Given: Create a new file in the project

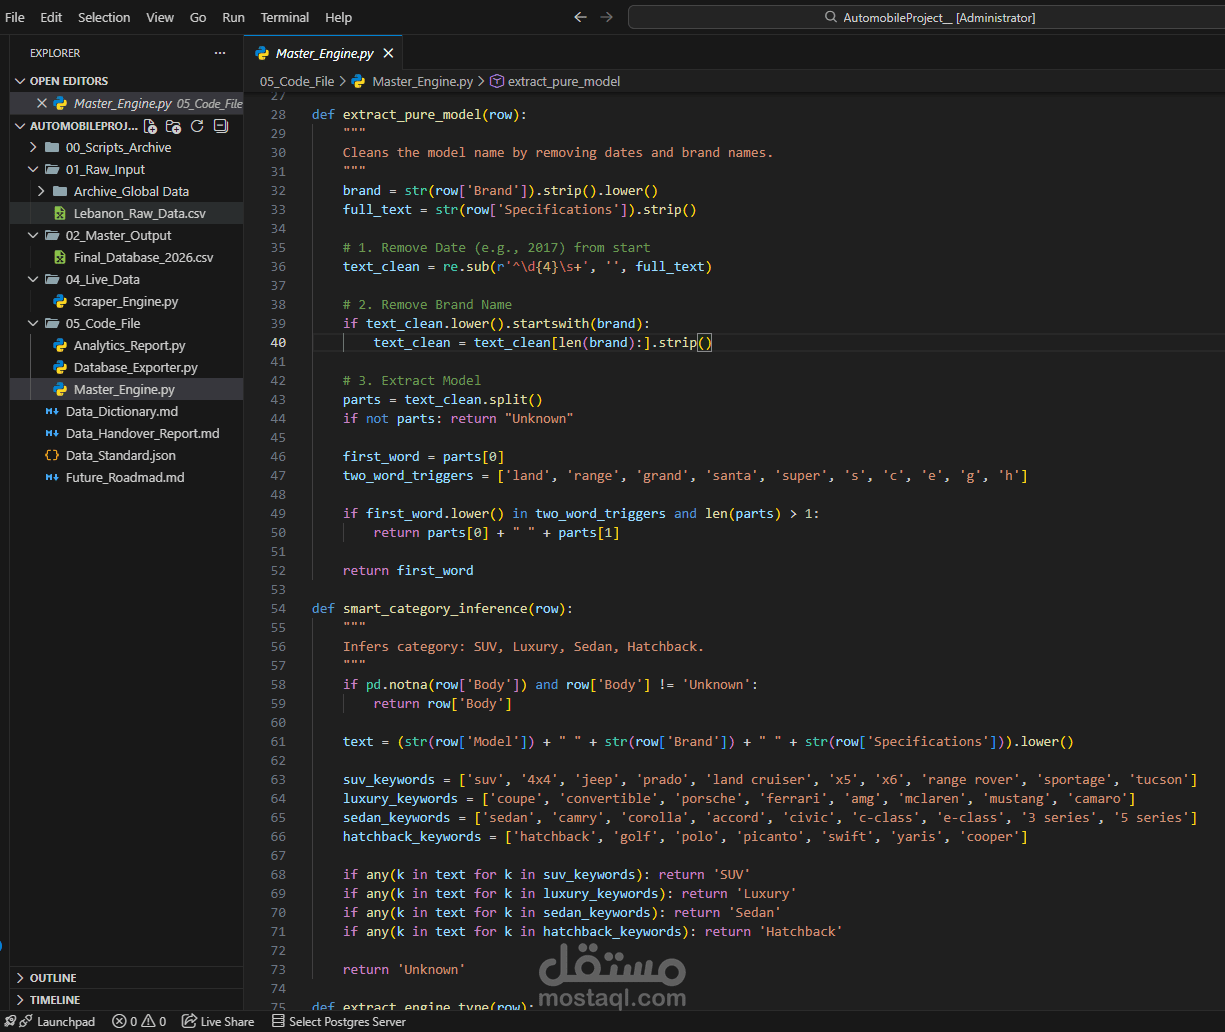Looking at the screenshot, I should 150,126.
